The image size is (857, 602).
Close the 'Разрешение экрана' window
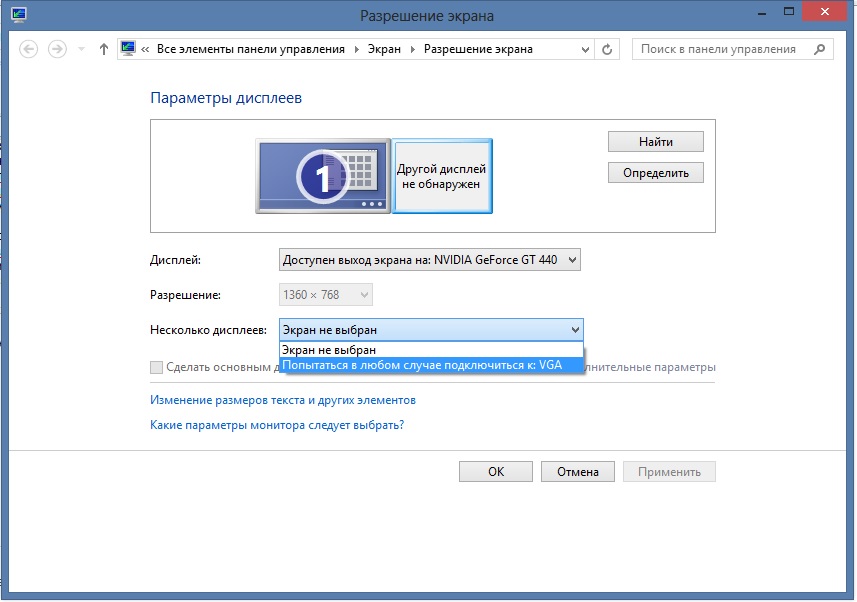(825, 11)
